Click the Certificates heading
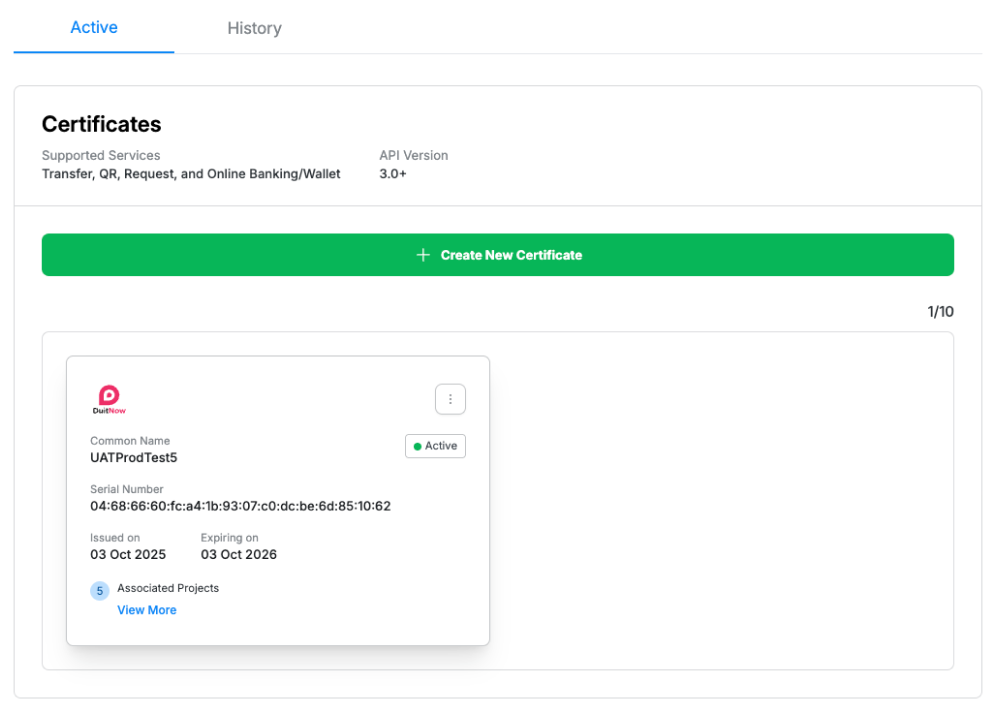Screen dimensions: 1000x714 [x=101, y=124]
